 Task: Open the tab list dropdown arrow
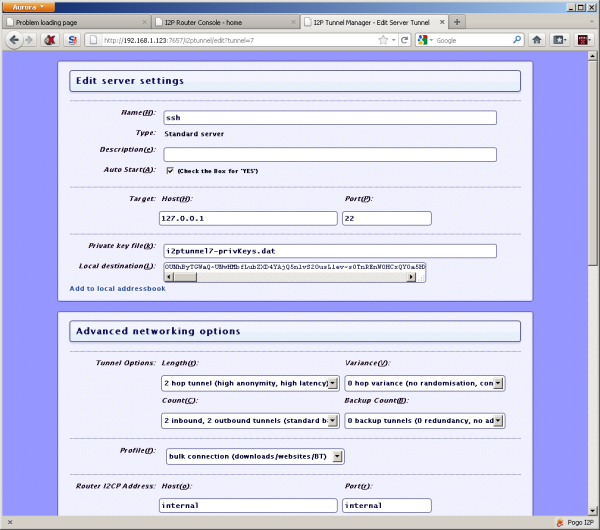pyautogui.click(x=592, y=22)
